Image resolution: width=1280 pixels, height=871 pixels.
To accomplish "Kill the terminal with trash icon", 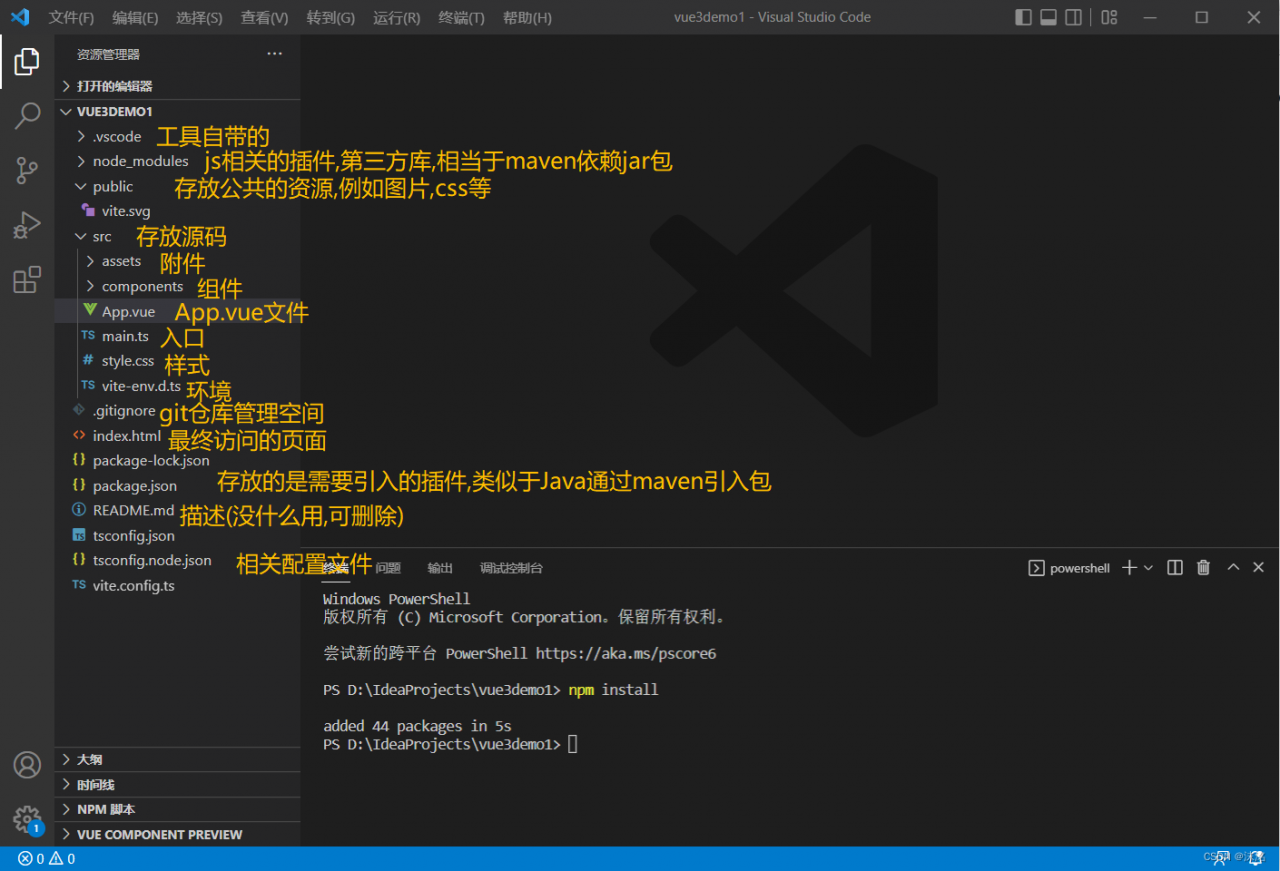I will point(1203,567).
